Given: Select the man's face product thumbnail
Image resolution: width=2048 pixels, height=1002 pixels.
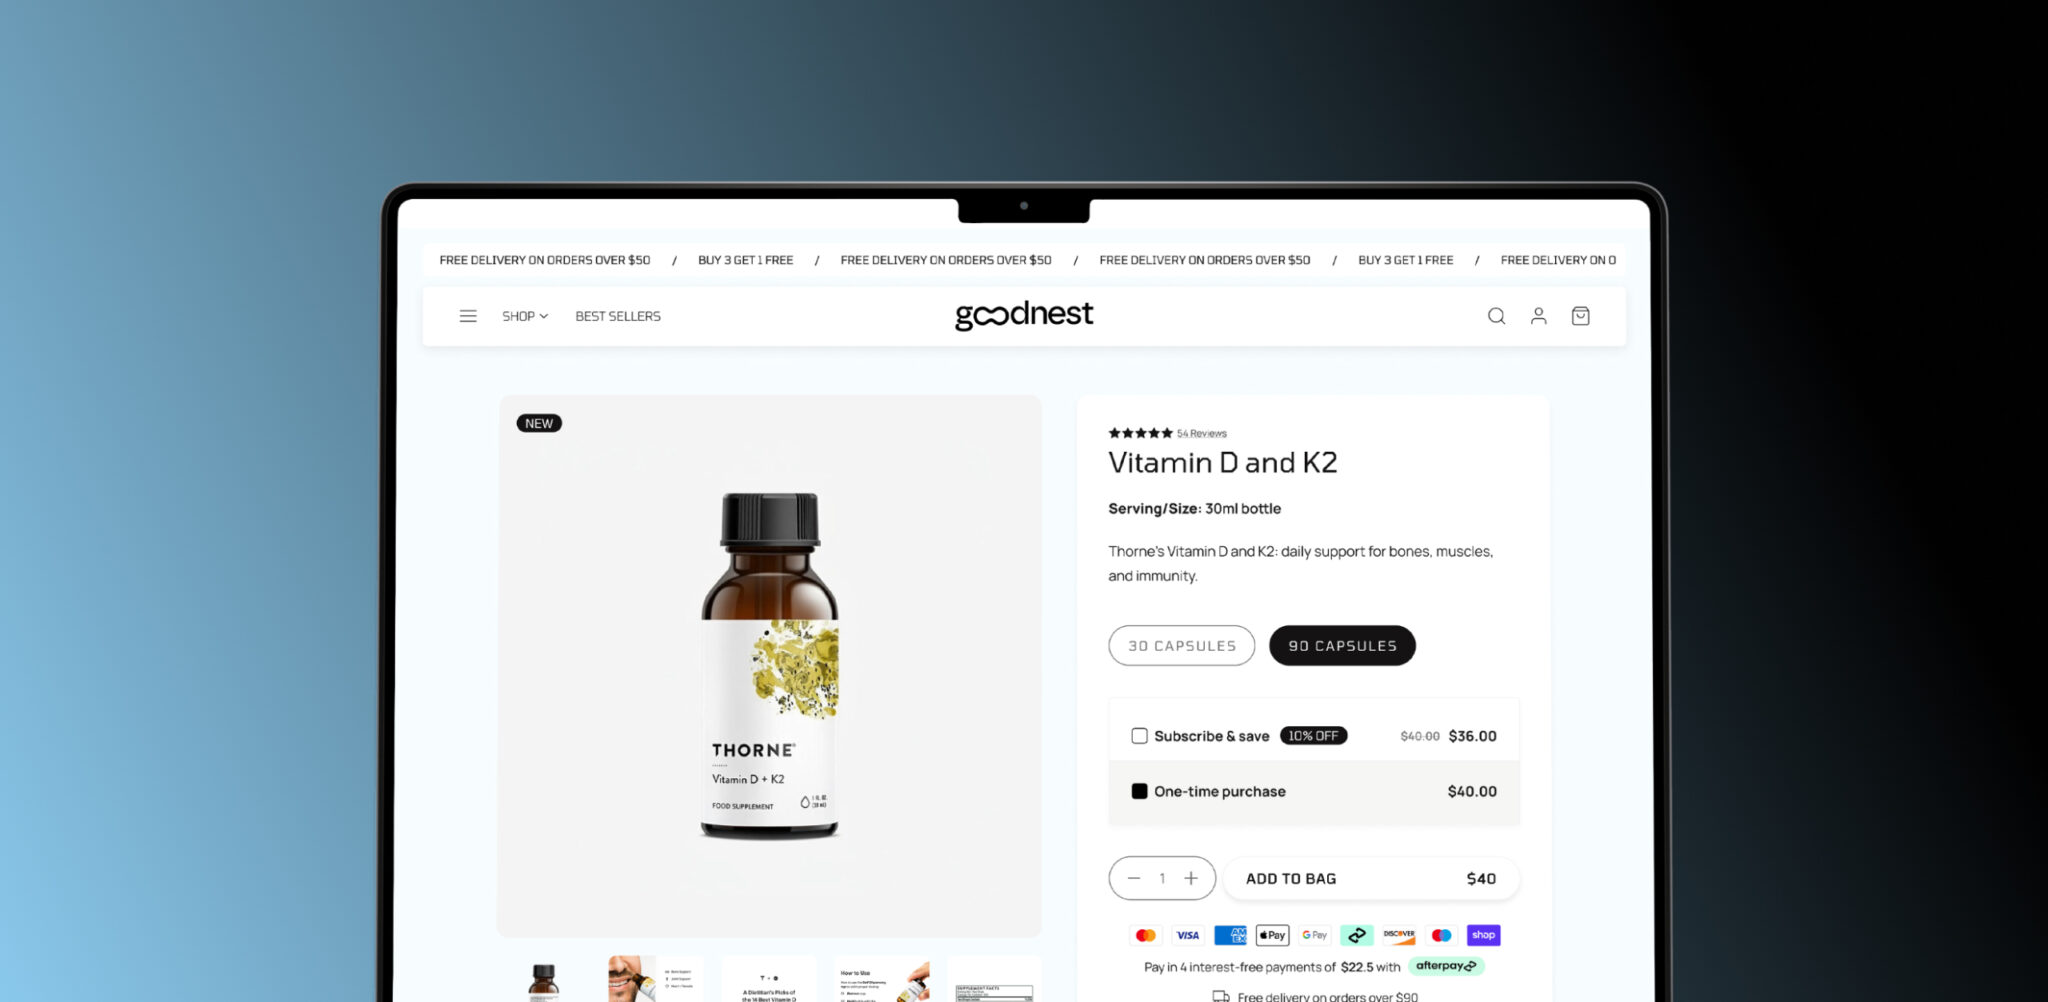Looking at the screenshot, I should 655,979.
